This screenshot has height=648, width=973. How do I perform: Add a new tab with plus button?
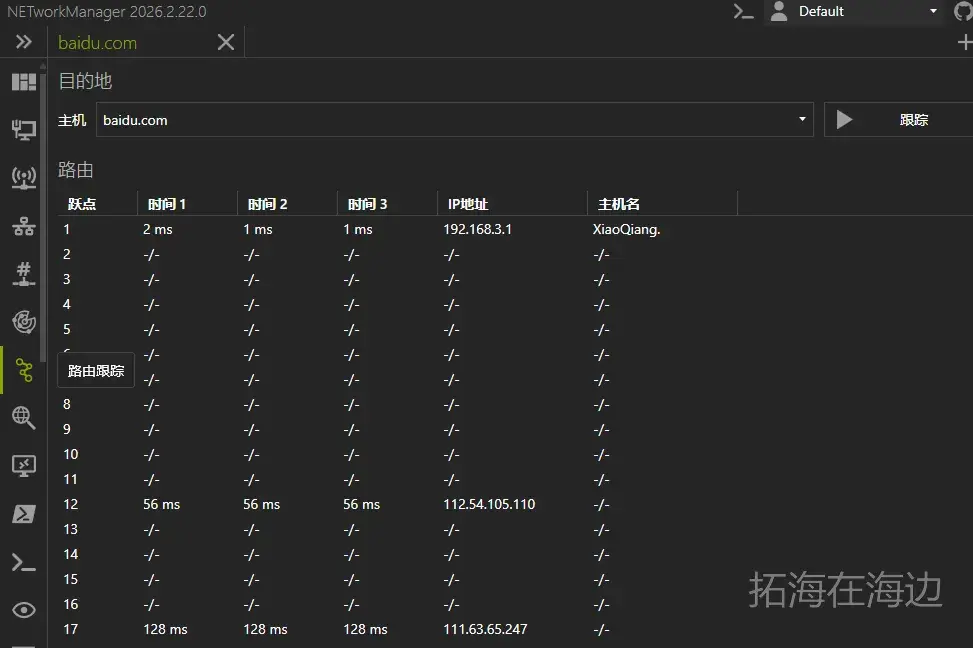point(965,42)
